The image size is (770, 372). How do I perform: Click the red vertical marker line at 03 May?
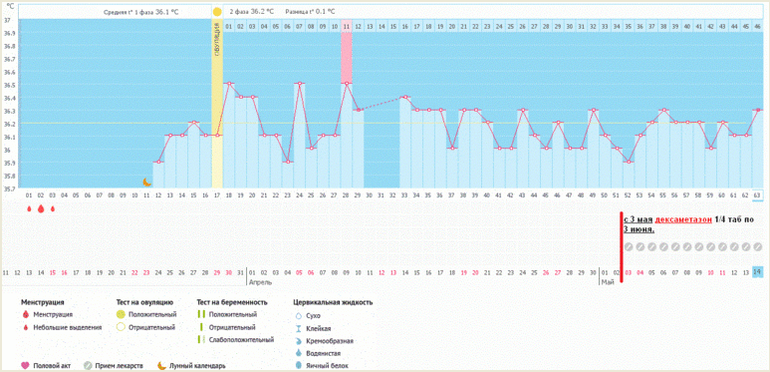621,247
